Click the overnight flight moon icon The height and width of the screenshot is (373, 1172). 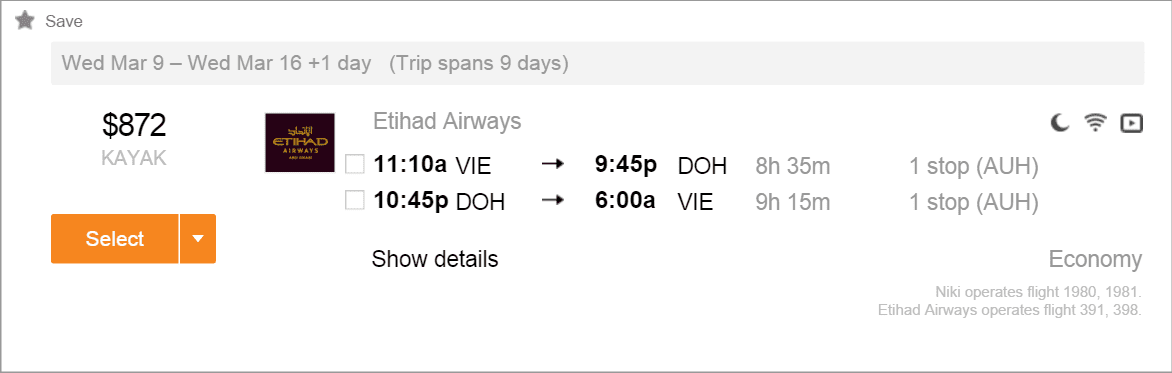point(1059,123)
